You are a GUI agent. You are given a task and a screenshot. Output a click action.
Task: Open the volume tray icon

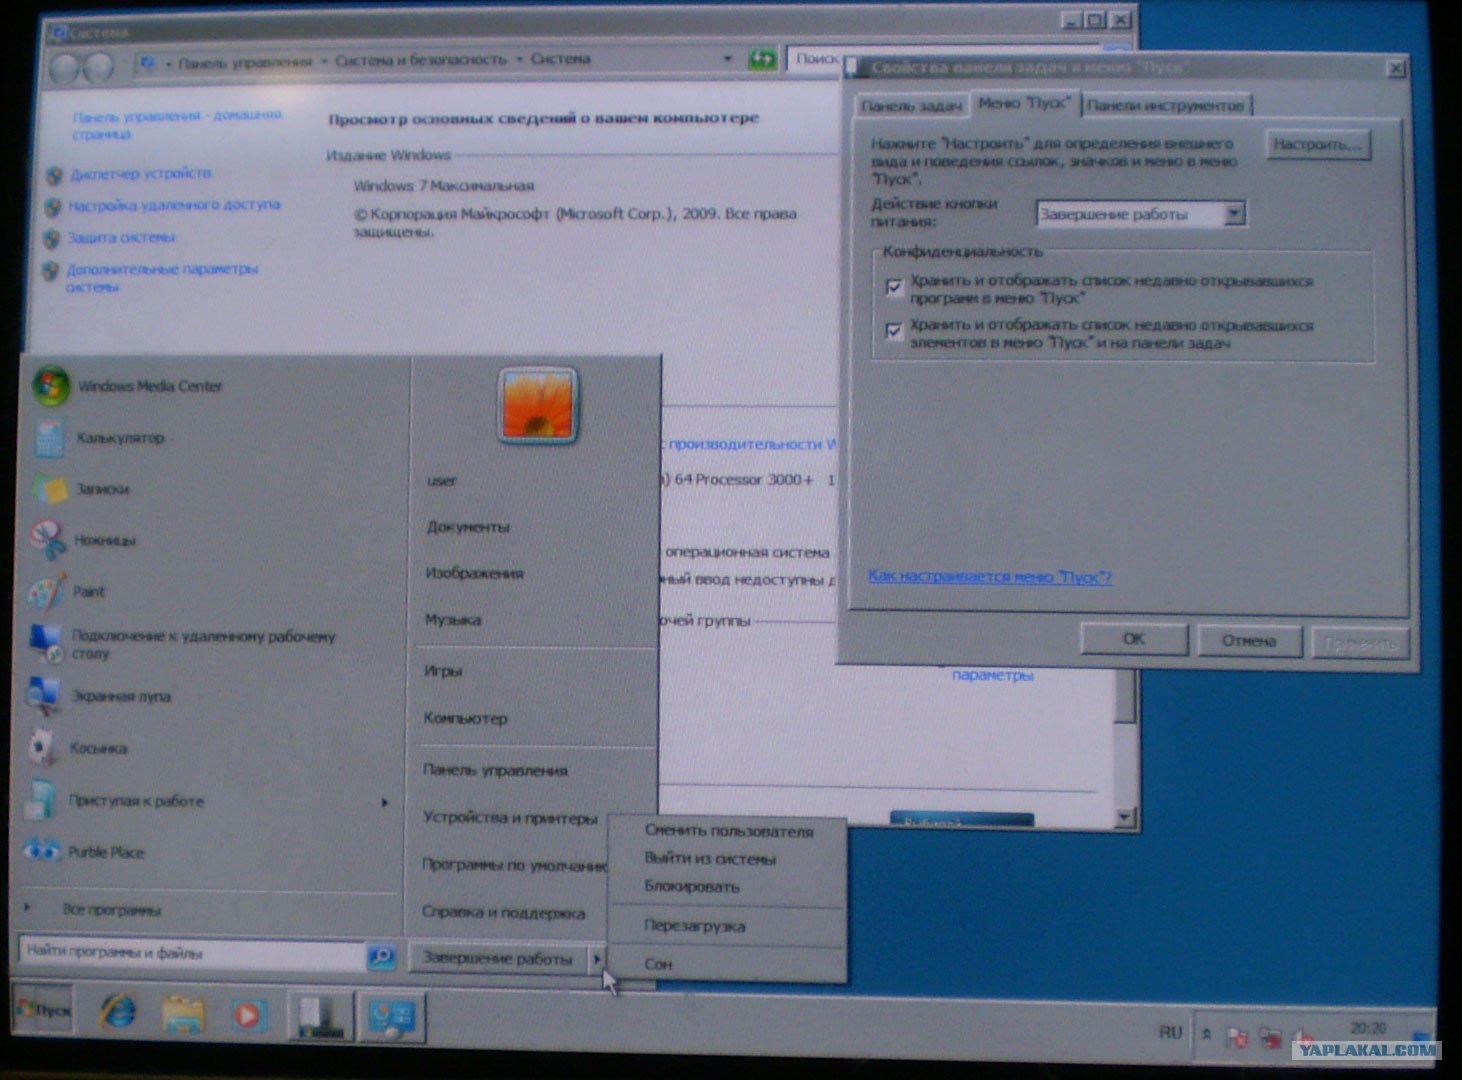[x=1305, y=1037]
